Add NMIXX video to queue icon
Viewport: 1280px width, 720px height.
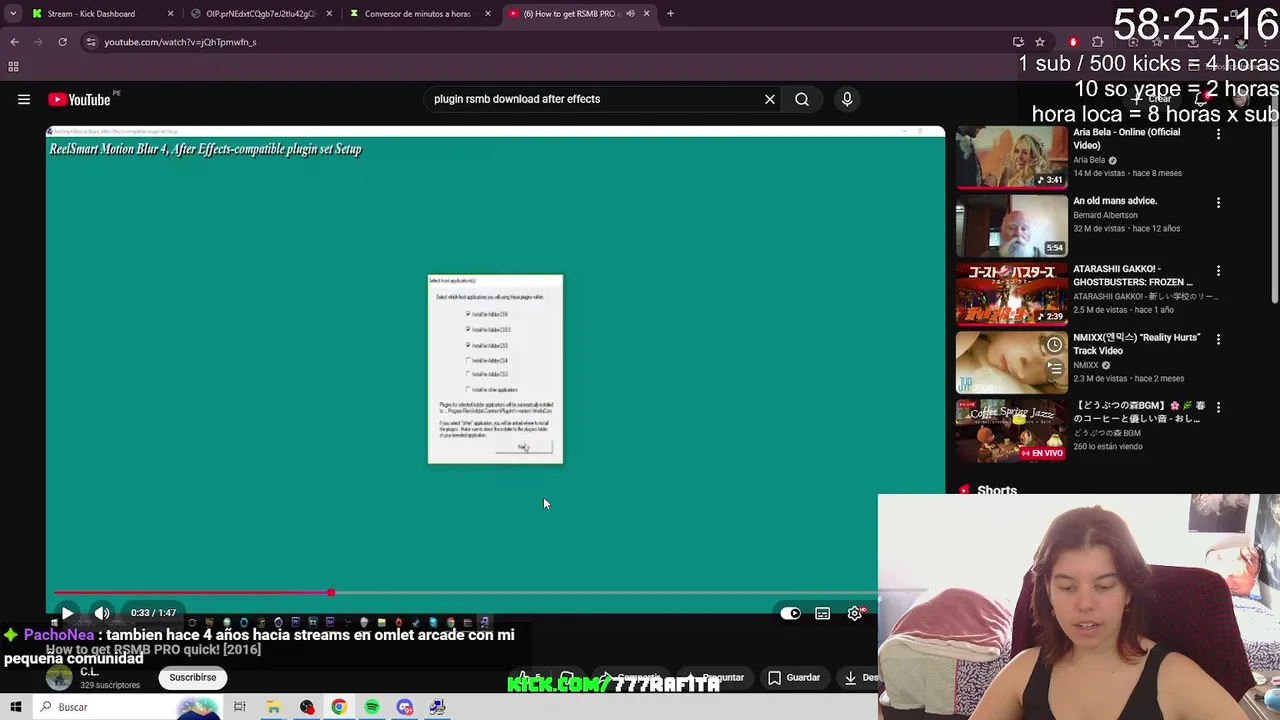click(x=1054, y=368)
